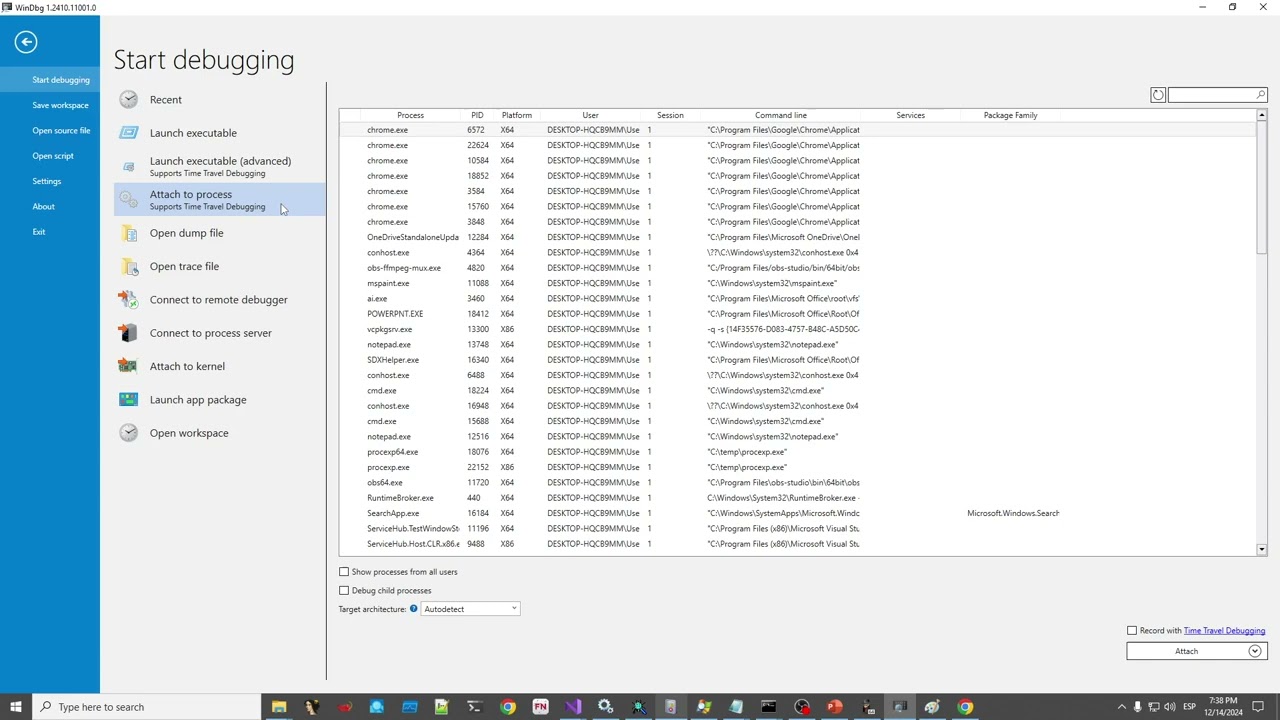
Task: Select the ai.exe process row
Action: coord(797,298)
